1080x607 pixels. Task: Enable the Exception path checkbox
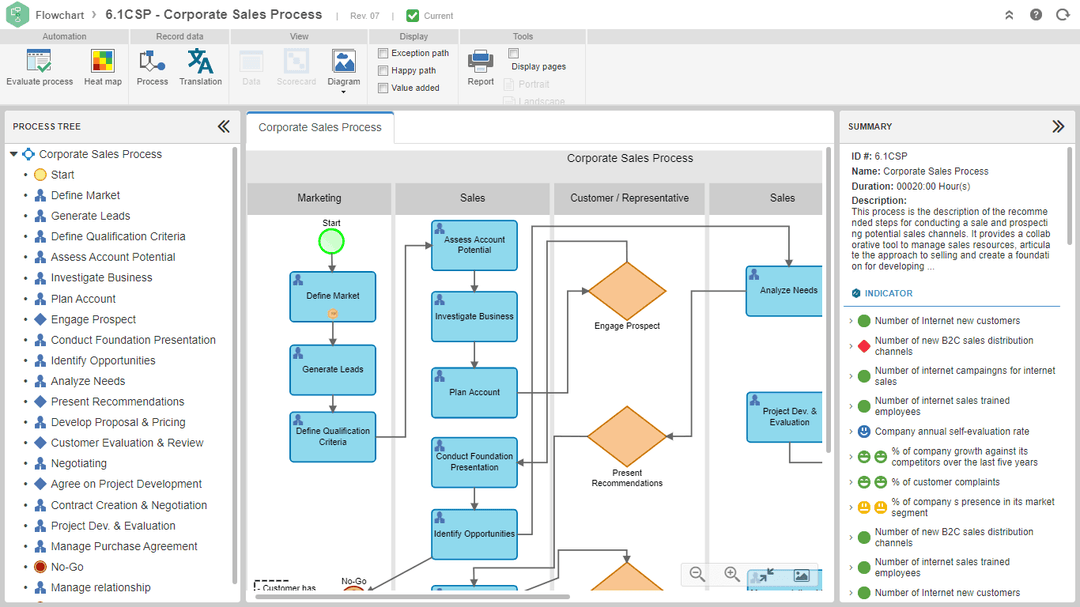[383, 54]
